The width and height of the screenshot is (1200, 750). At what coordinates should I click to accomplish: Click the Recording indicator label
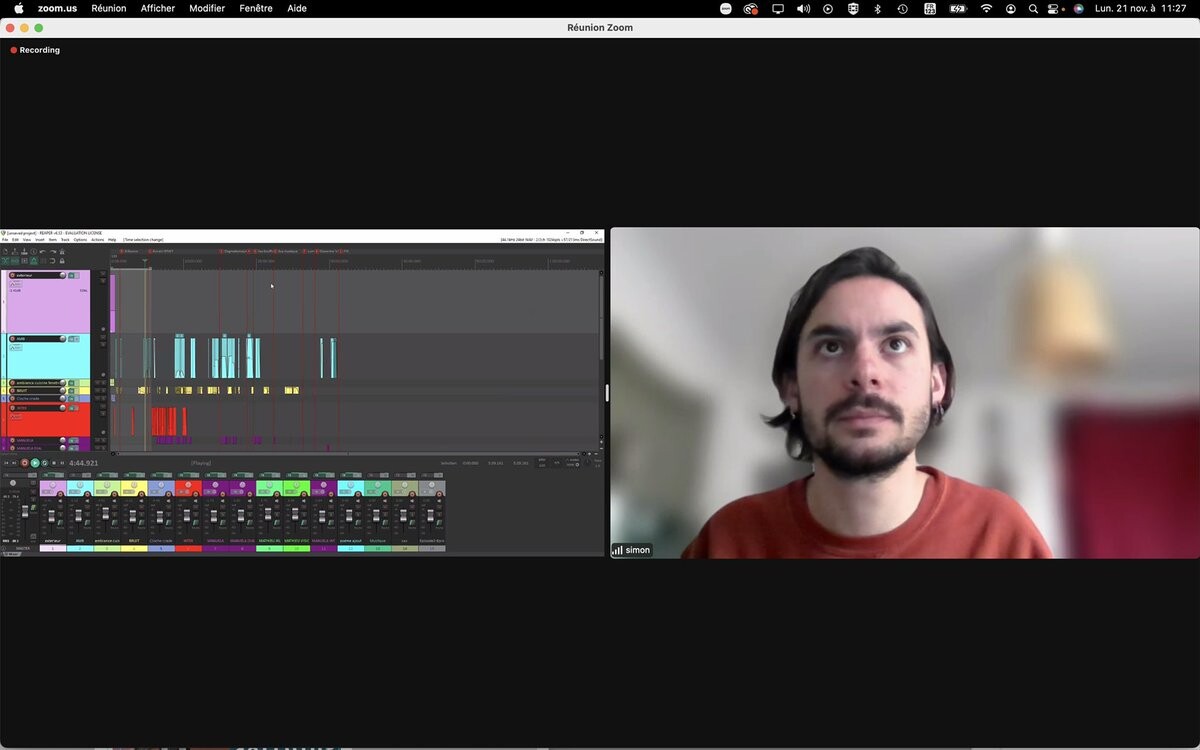(x=39, y=50)
